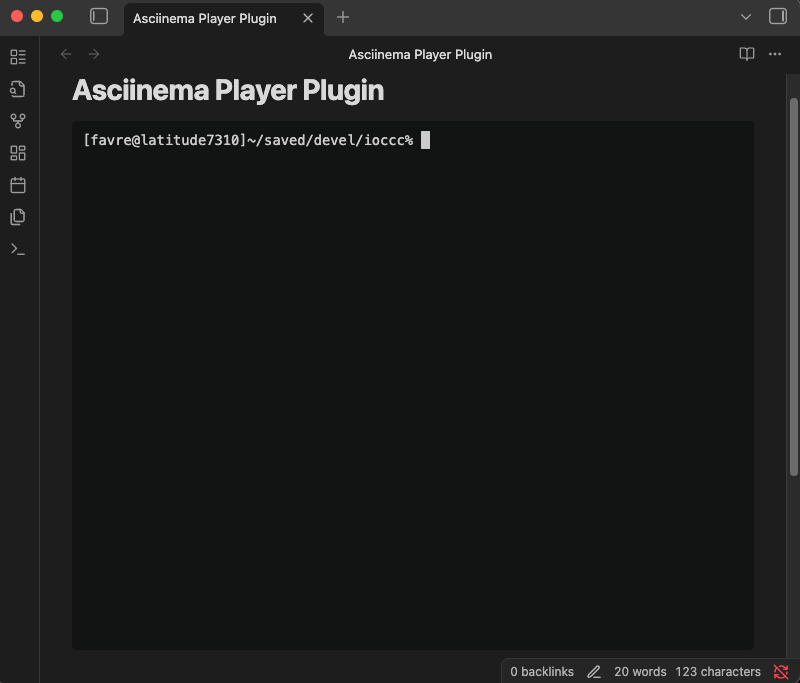Open the command palette terminal icon

tap(18, 249)
